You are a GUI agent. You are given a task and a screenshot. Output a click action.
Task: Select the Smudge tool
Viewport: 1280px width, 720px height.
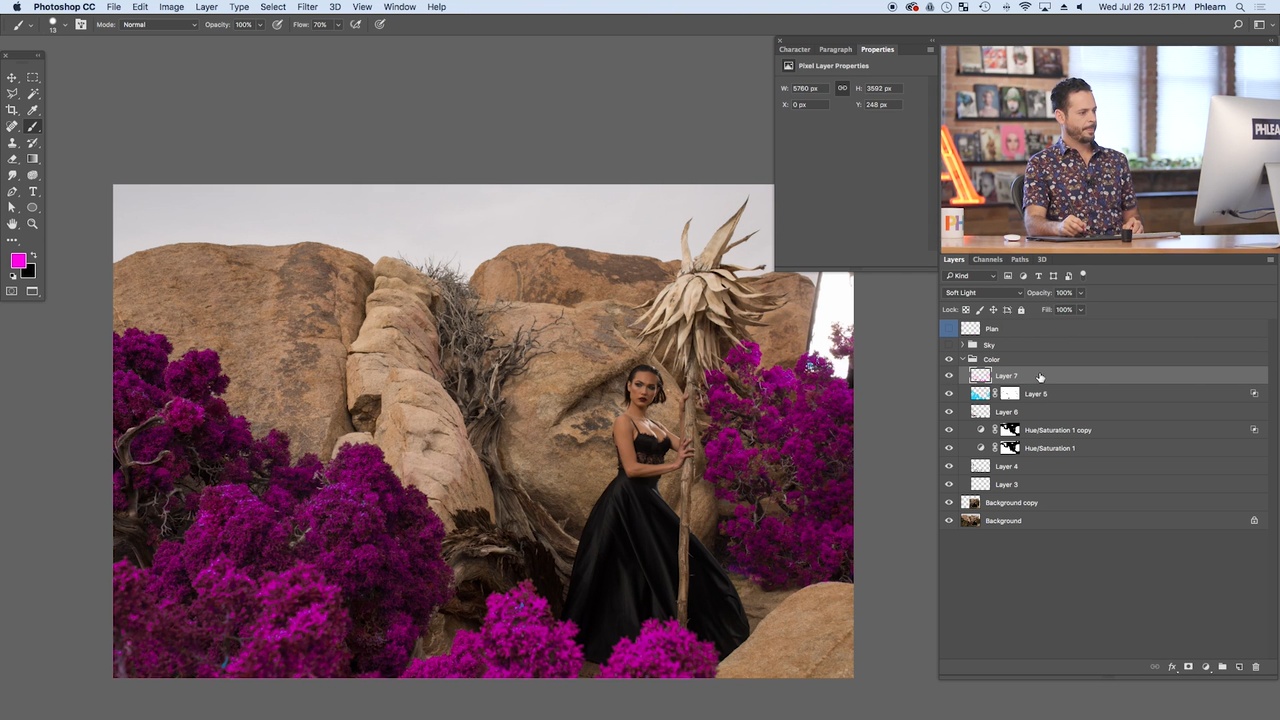pyautogui.click(x=12, y=175)
